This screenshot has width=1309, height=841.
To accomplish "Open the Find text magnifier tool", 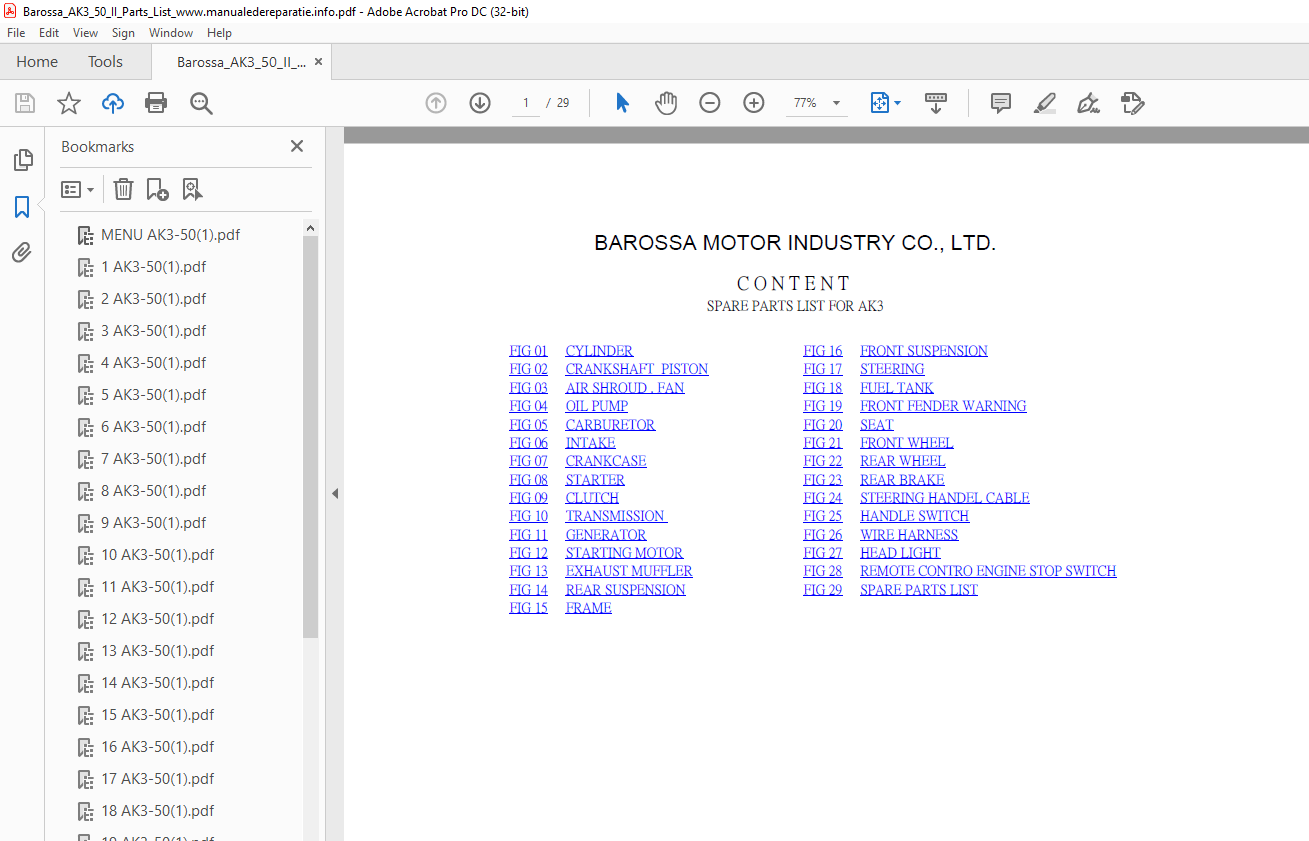I will tap(201, 103).
